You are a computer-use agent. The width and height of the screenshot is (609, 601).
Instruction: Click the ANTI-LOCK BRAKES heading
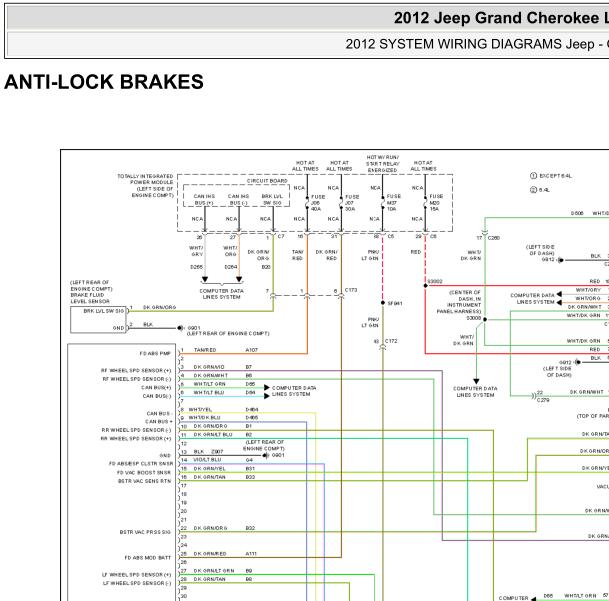coord(104,82)
